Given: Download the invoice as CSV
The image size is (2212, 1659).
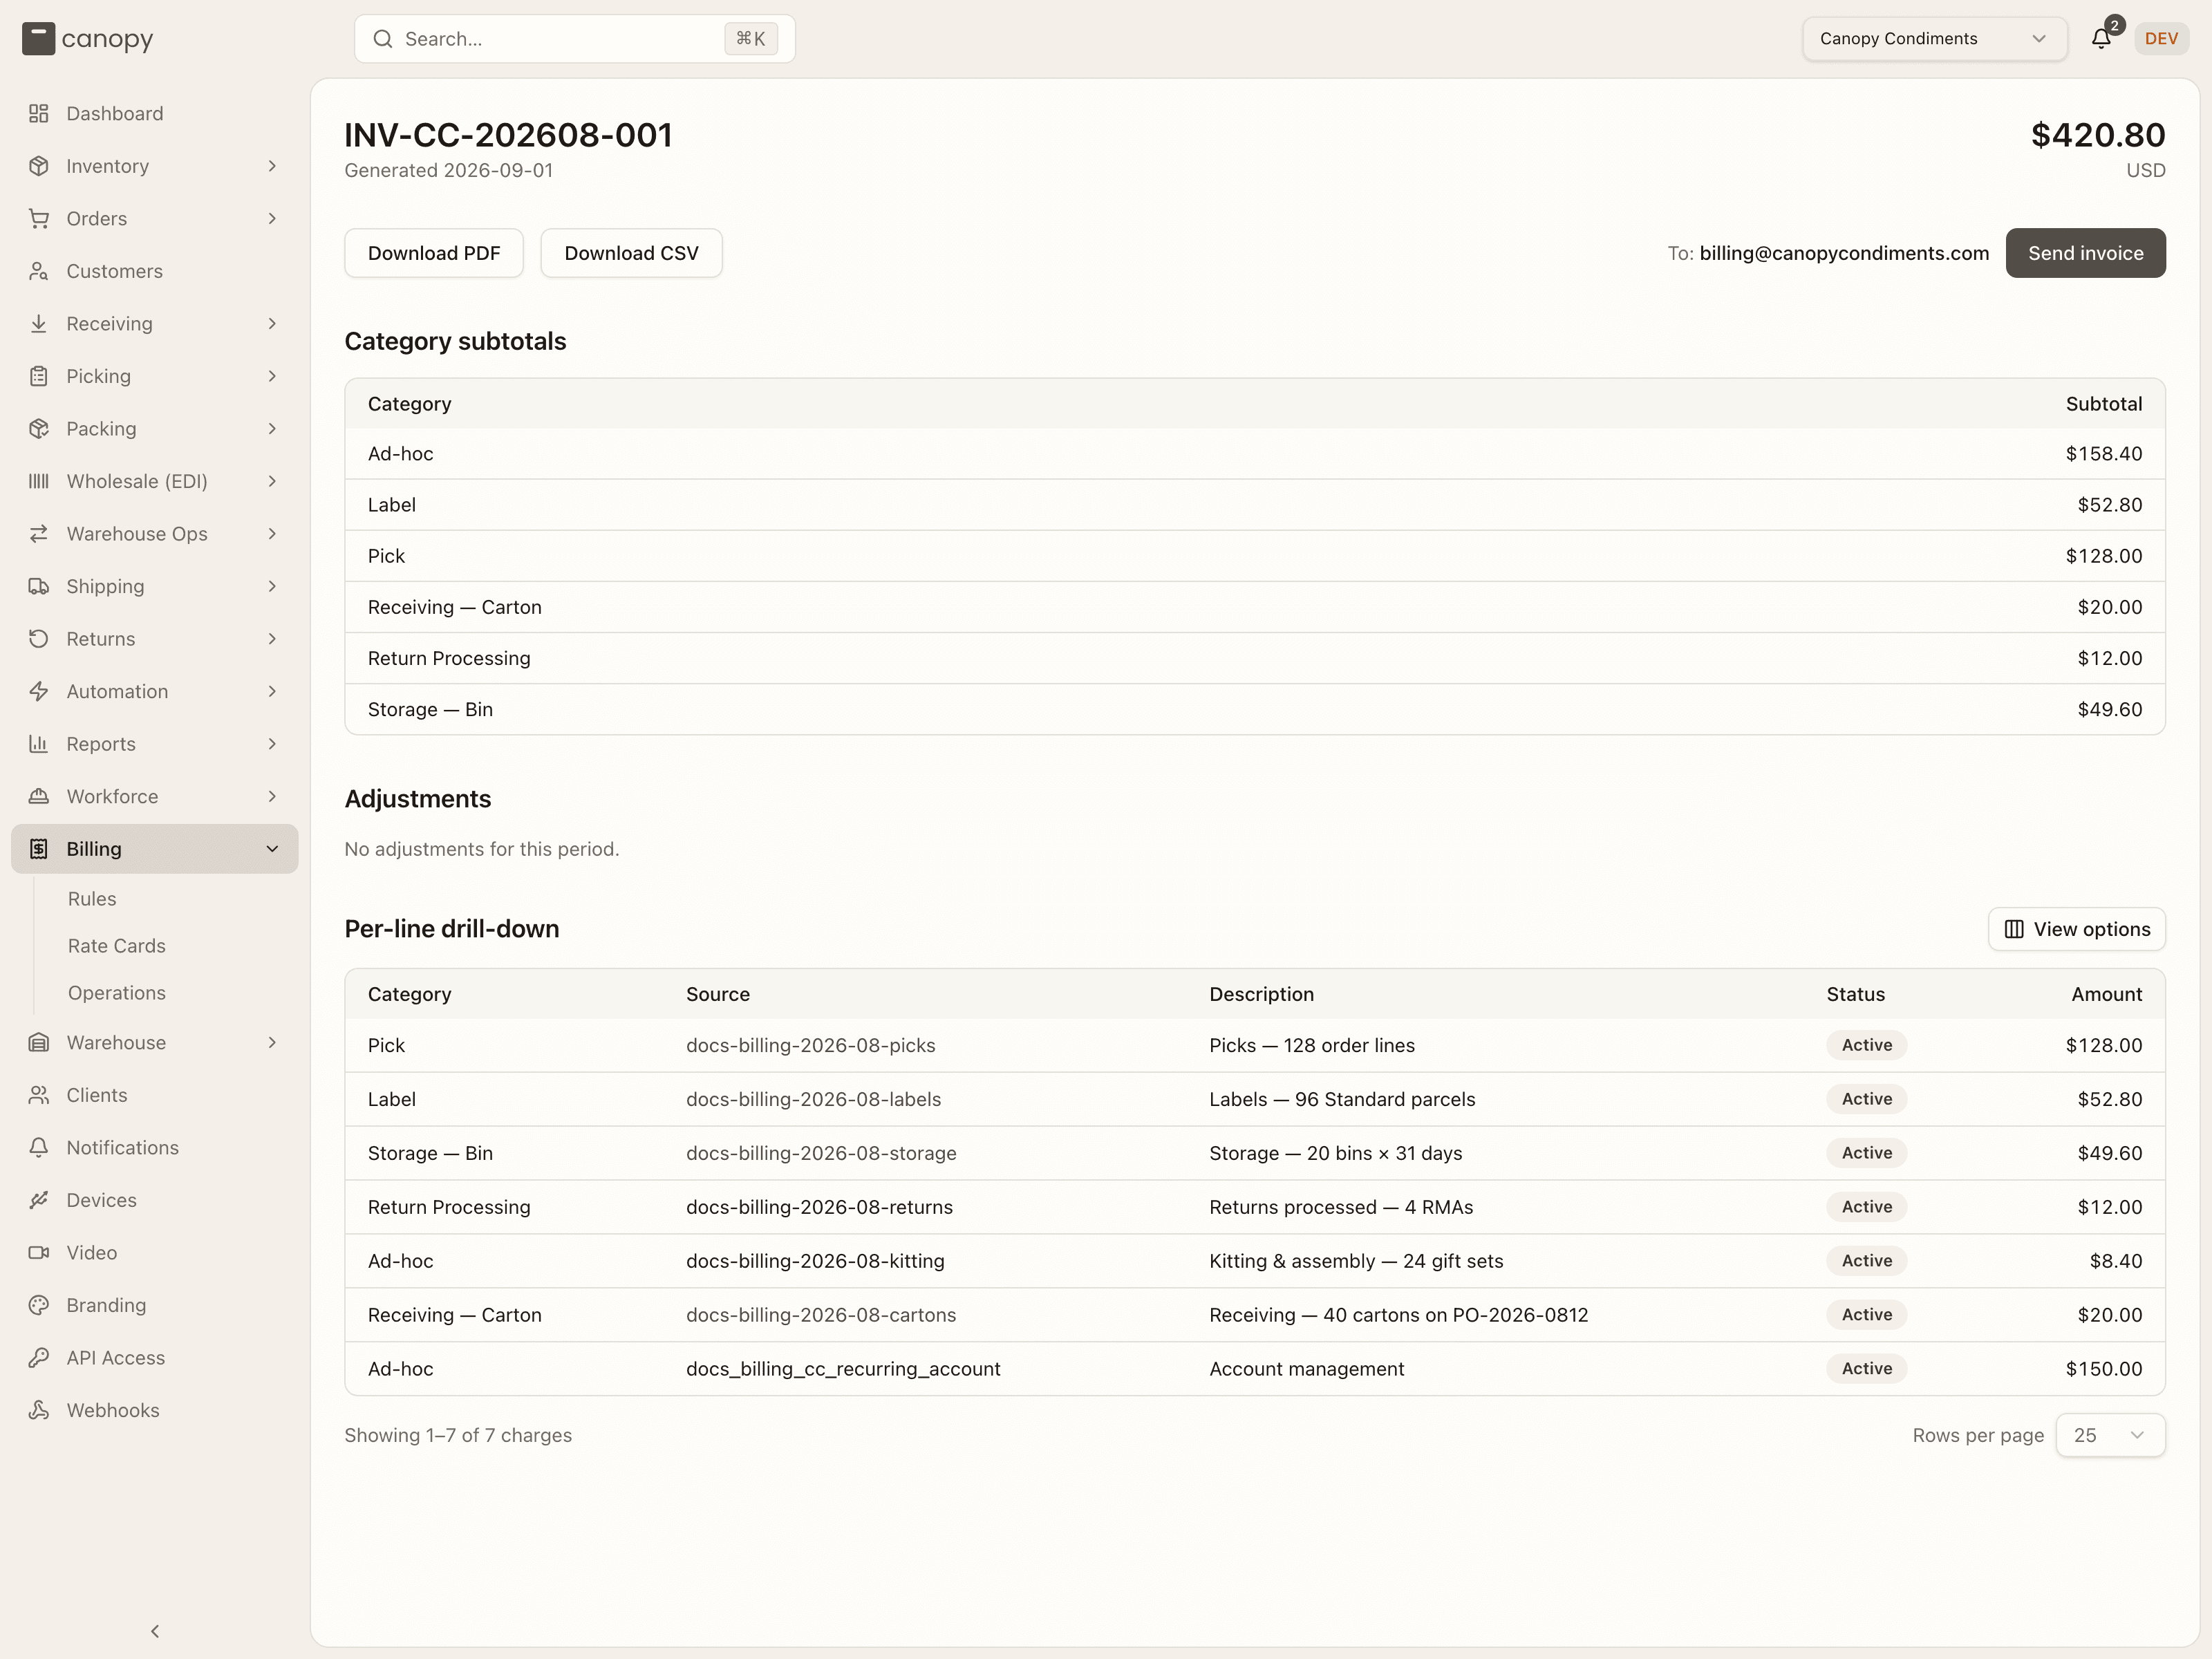Looking at the screenshot, I should (x=631, y=253).
